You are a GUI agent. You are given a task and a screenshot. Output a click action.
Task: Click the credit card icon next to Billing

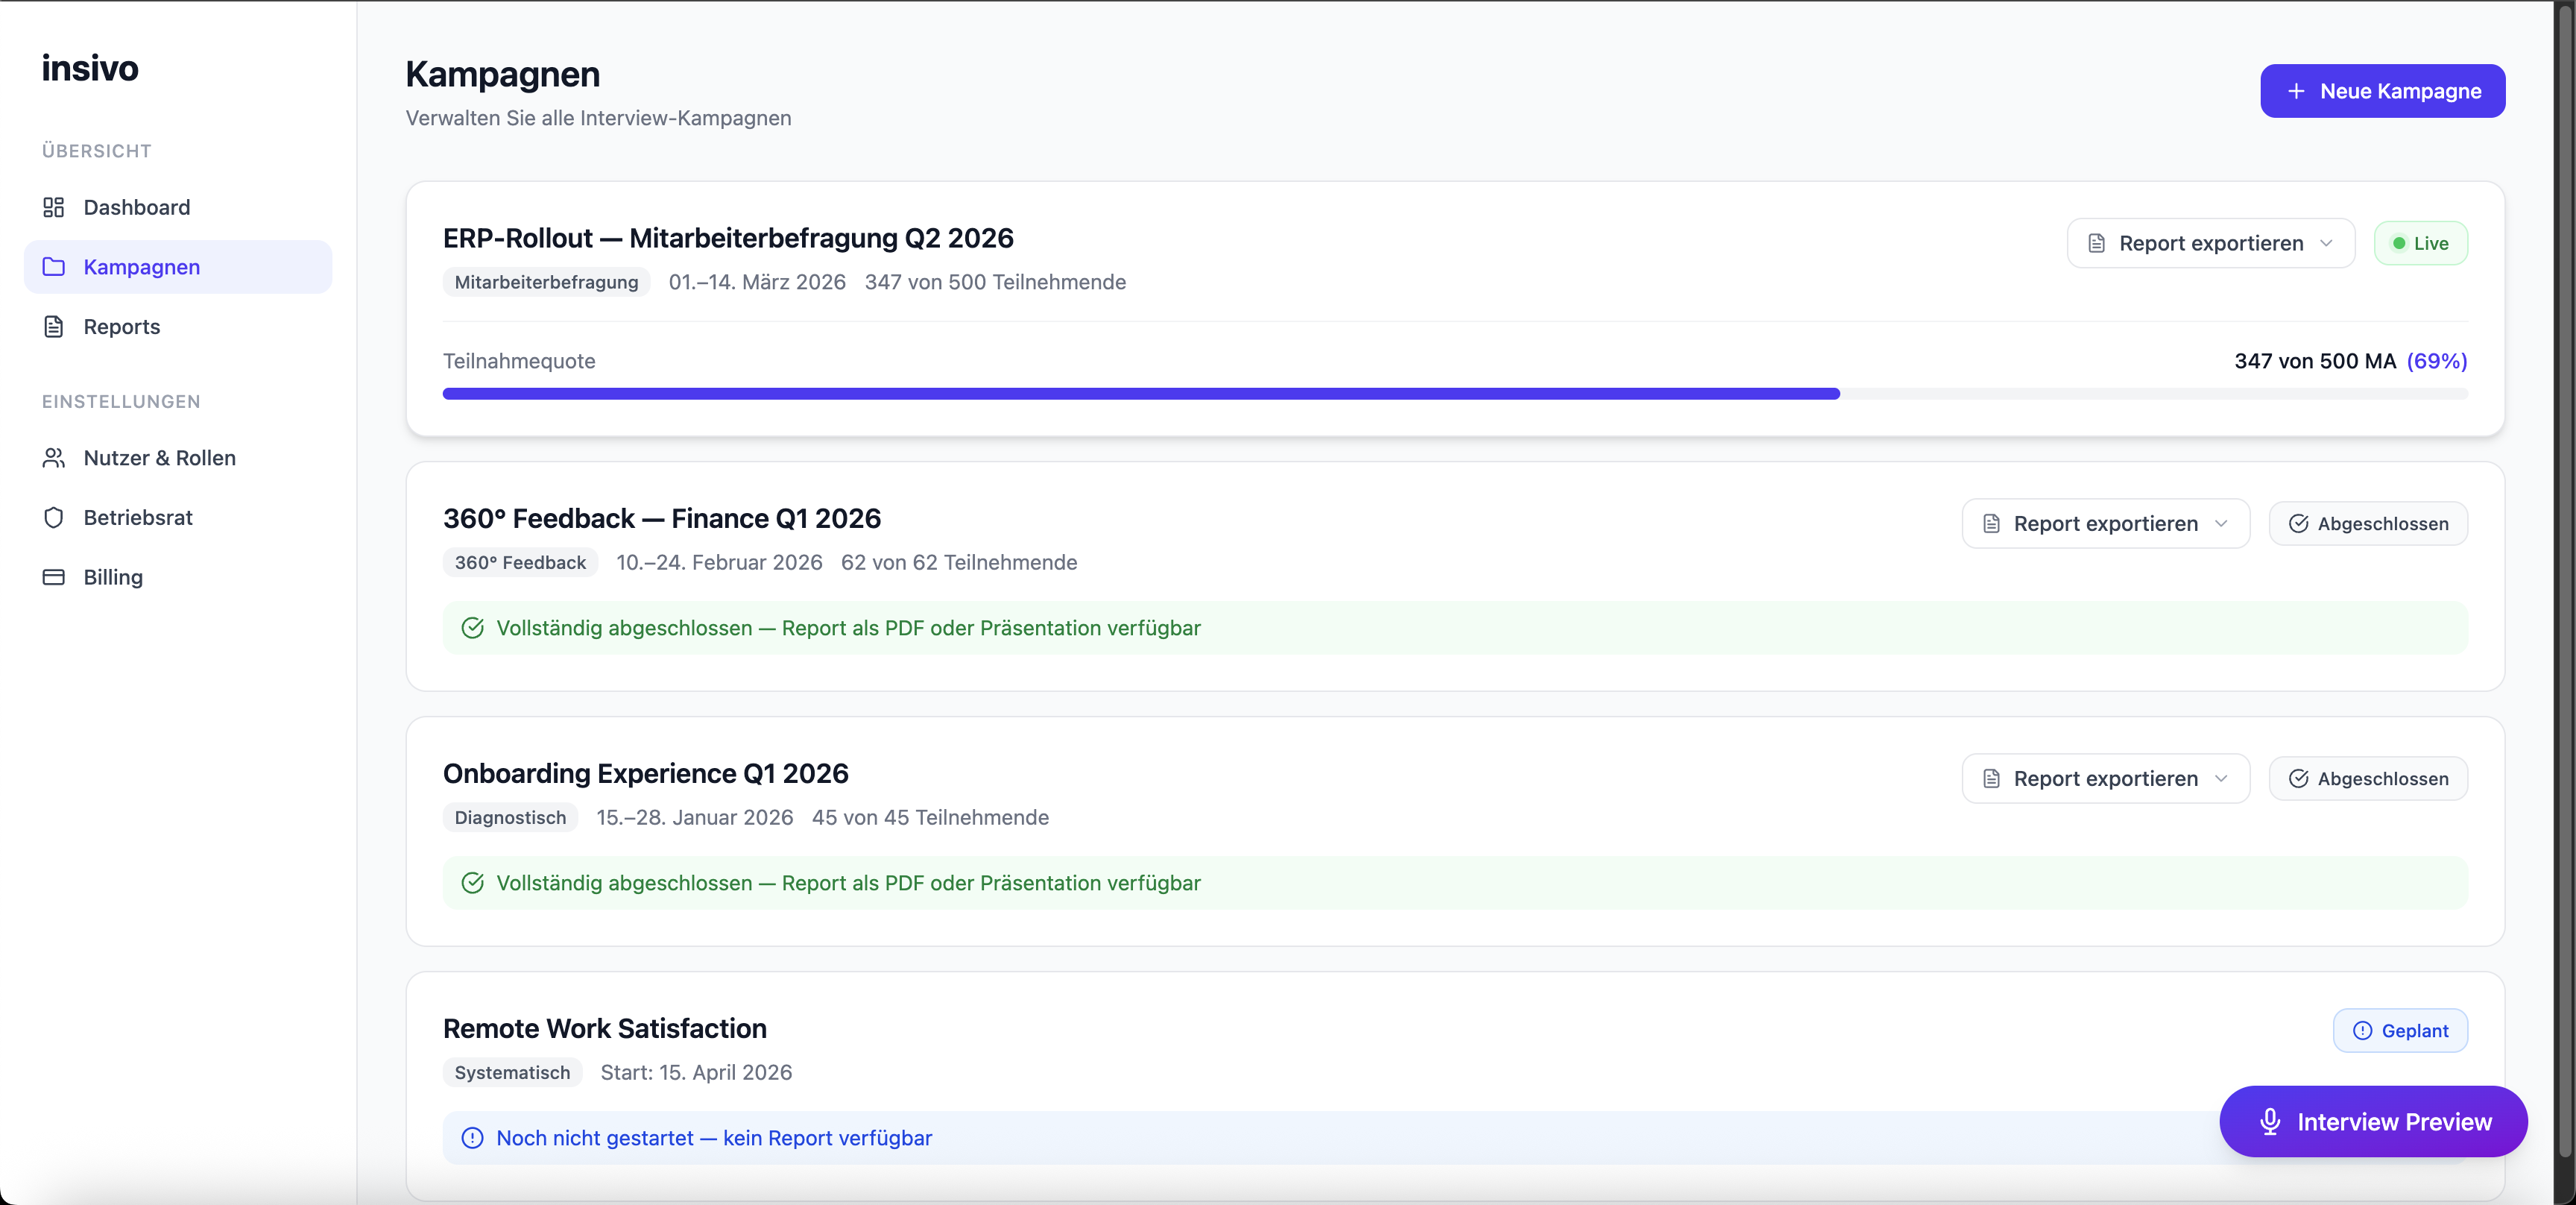tap(55, 577)
